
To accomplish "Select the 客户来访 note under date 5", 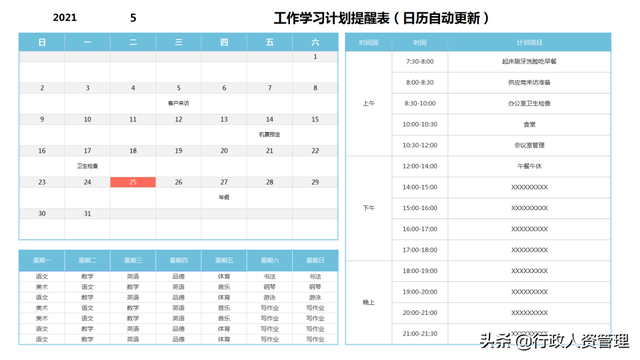I will (178, 103).
